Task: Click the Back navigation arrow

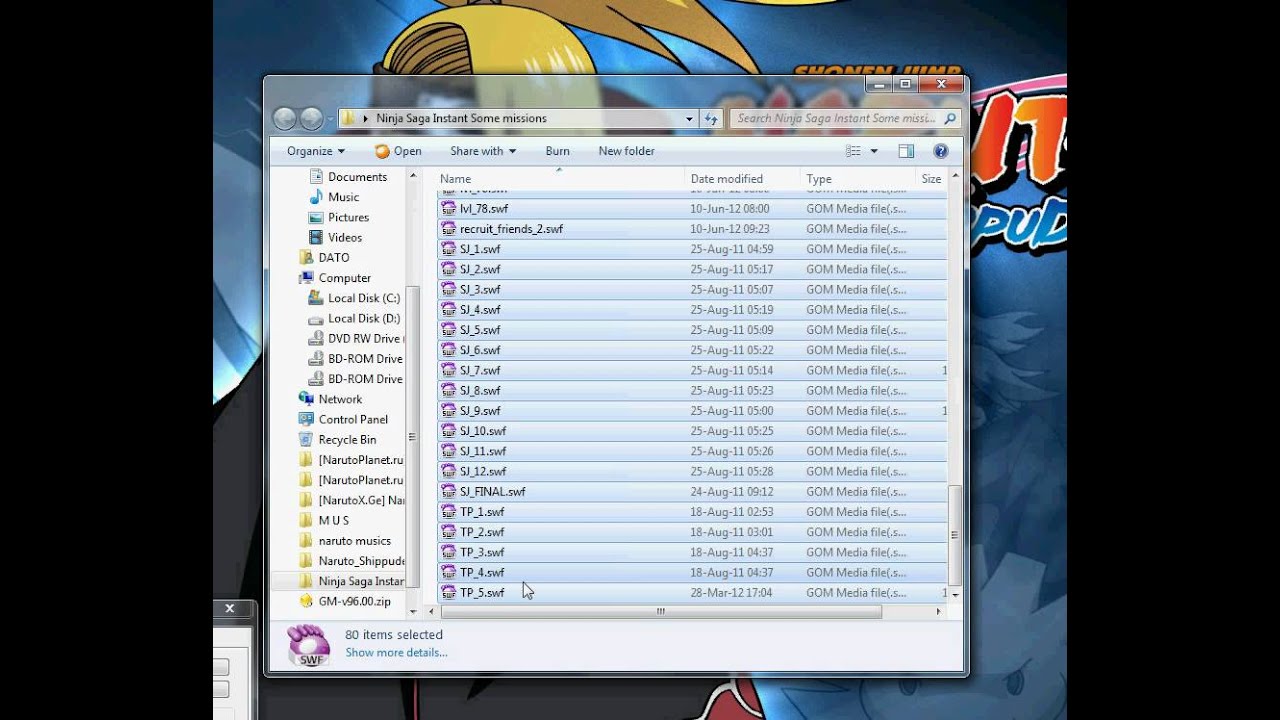Action: [284, 118]
